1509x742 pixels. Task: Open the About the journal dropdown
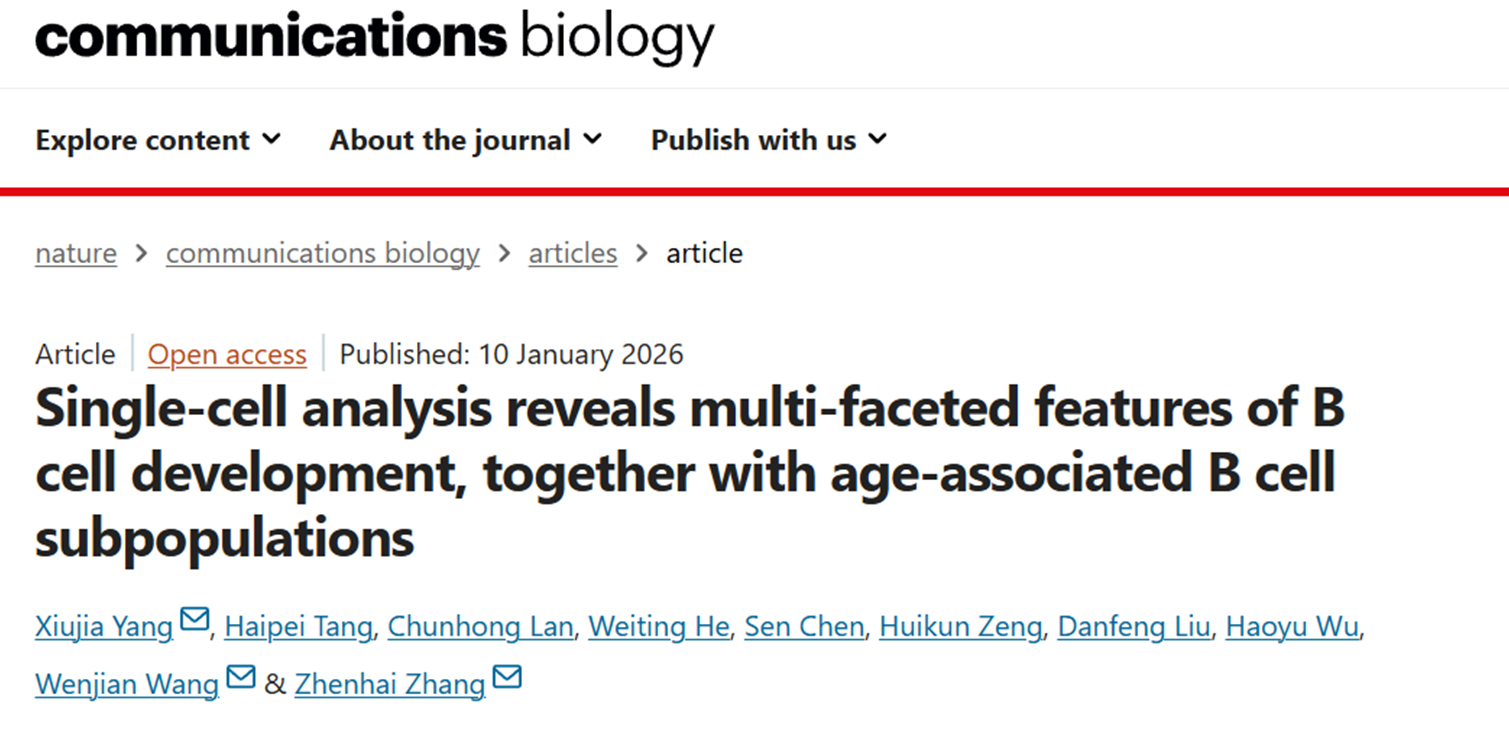[466, 140]
